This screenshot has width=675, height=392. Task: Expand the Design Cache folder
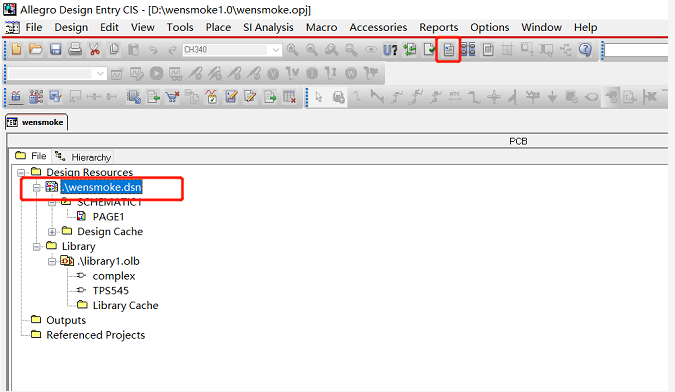[52, 232]
